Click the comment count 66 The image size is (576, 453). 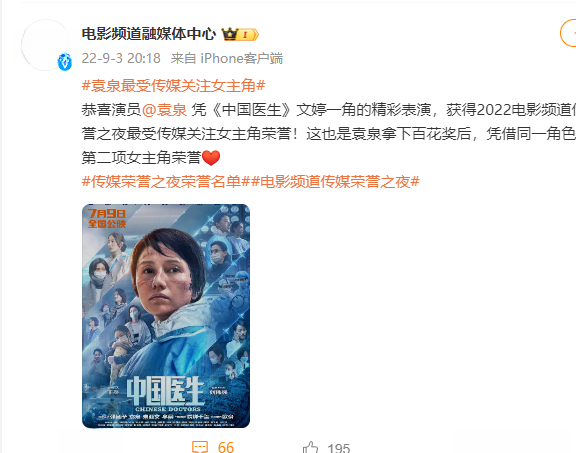[226, 447]
